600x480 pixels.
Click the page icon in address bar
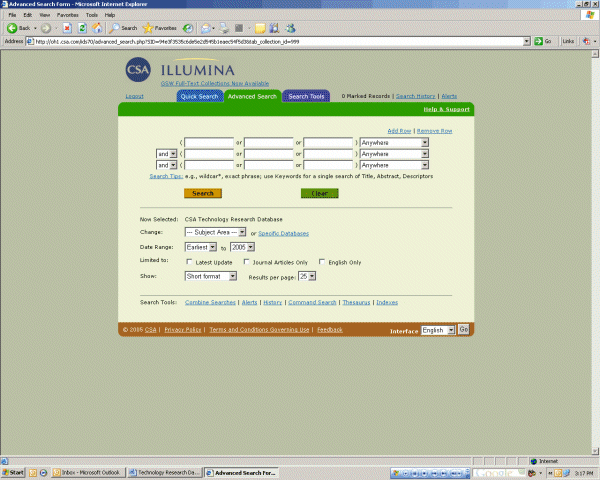point(30,41)
